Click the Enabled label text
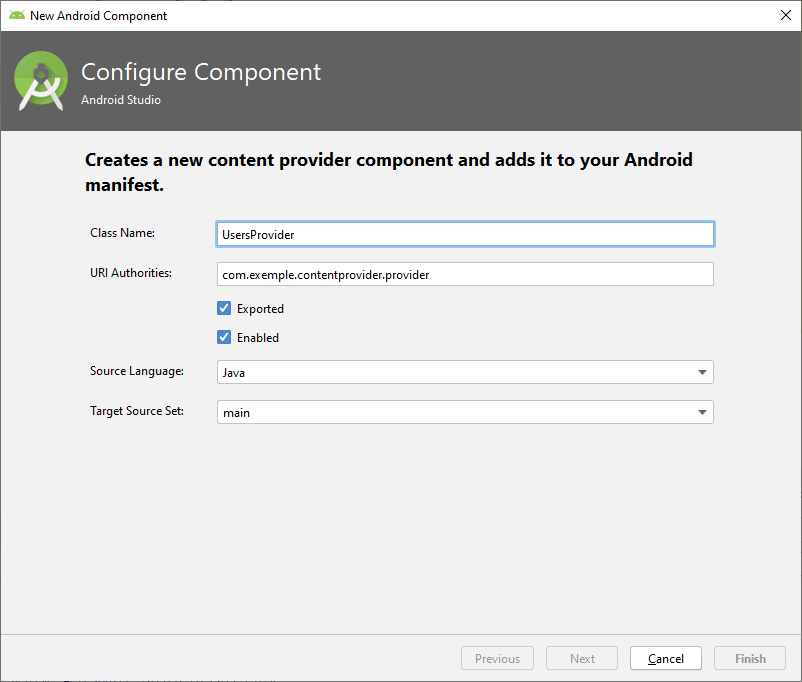Viewport: 802px width, 682px height. [x=258, y=338]
